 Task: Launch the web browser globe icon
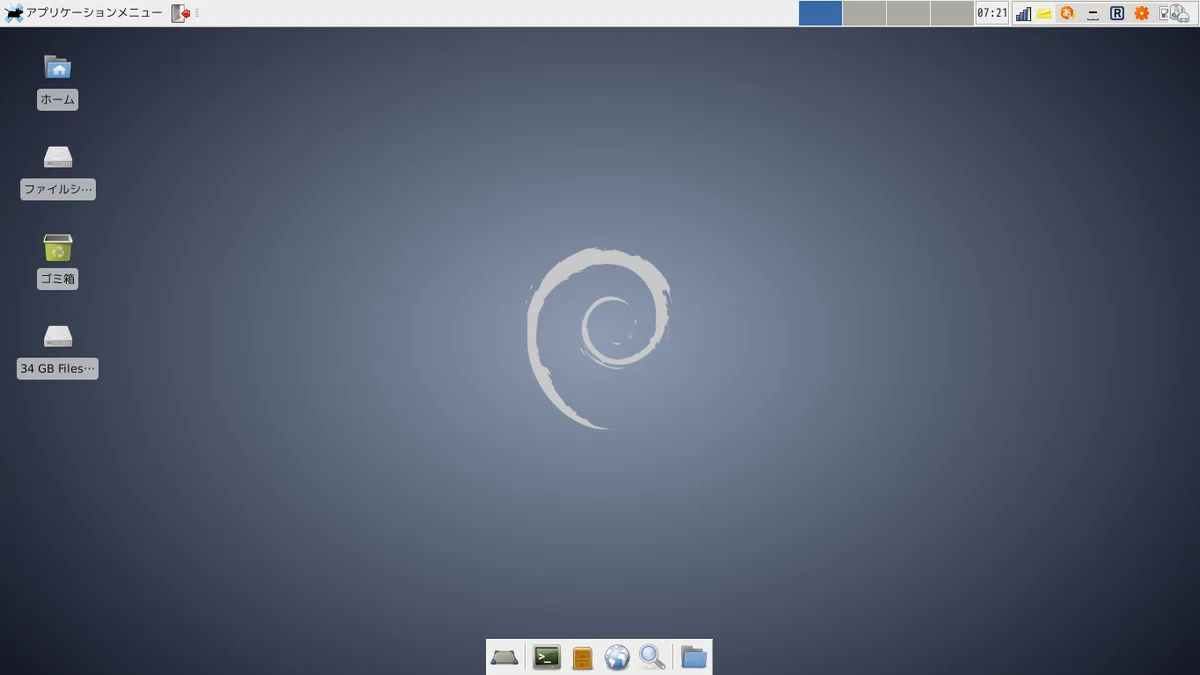pos(617,657)
